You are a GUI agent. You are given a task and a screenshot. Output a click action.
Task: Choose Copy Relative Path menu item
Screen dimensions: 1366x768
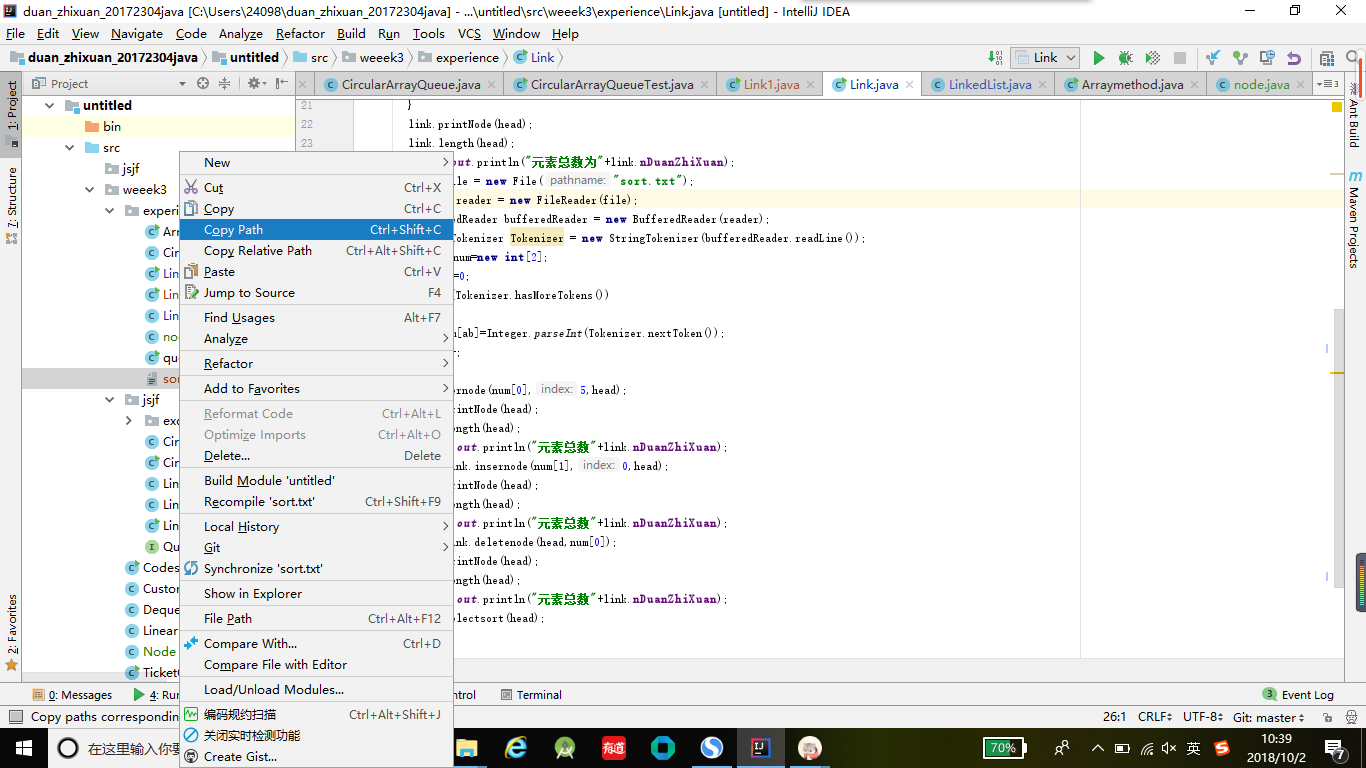point(316,251)
